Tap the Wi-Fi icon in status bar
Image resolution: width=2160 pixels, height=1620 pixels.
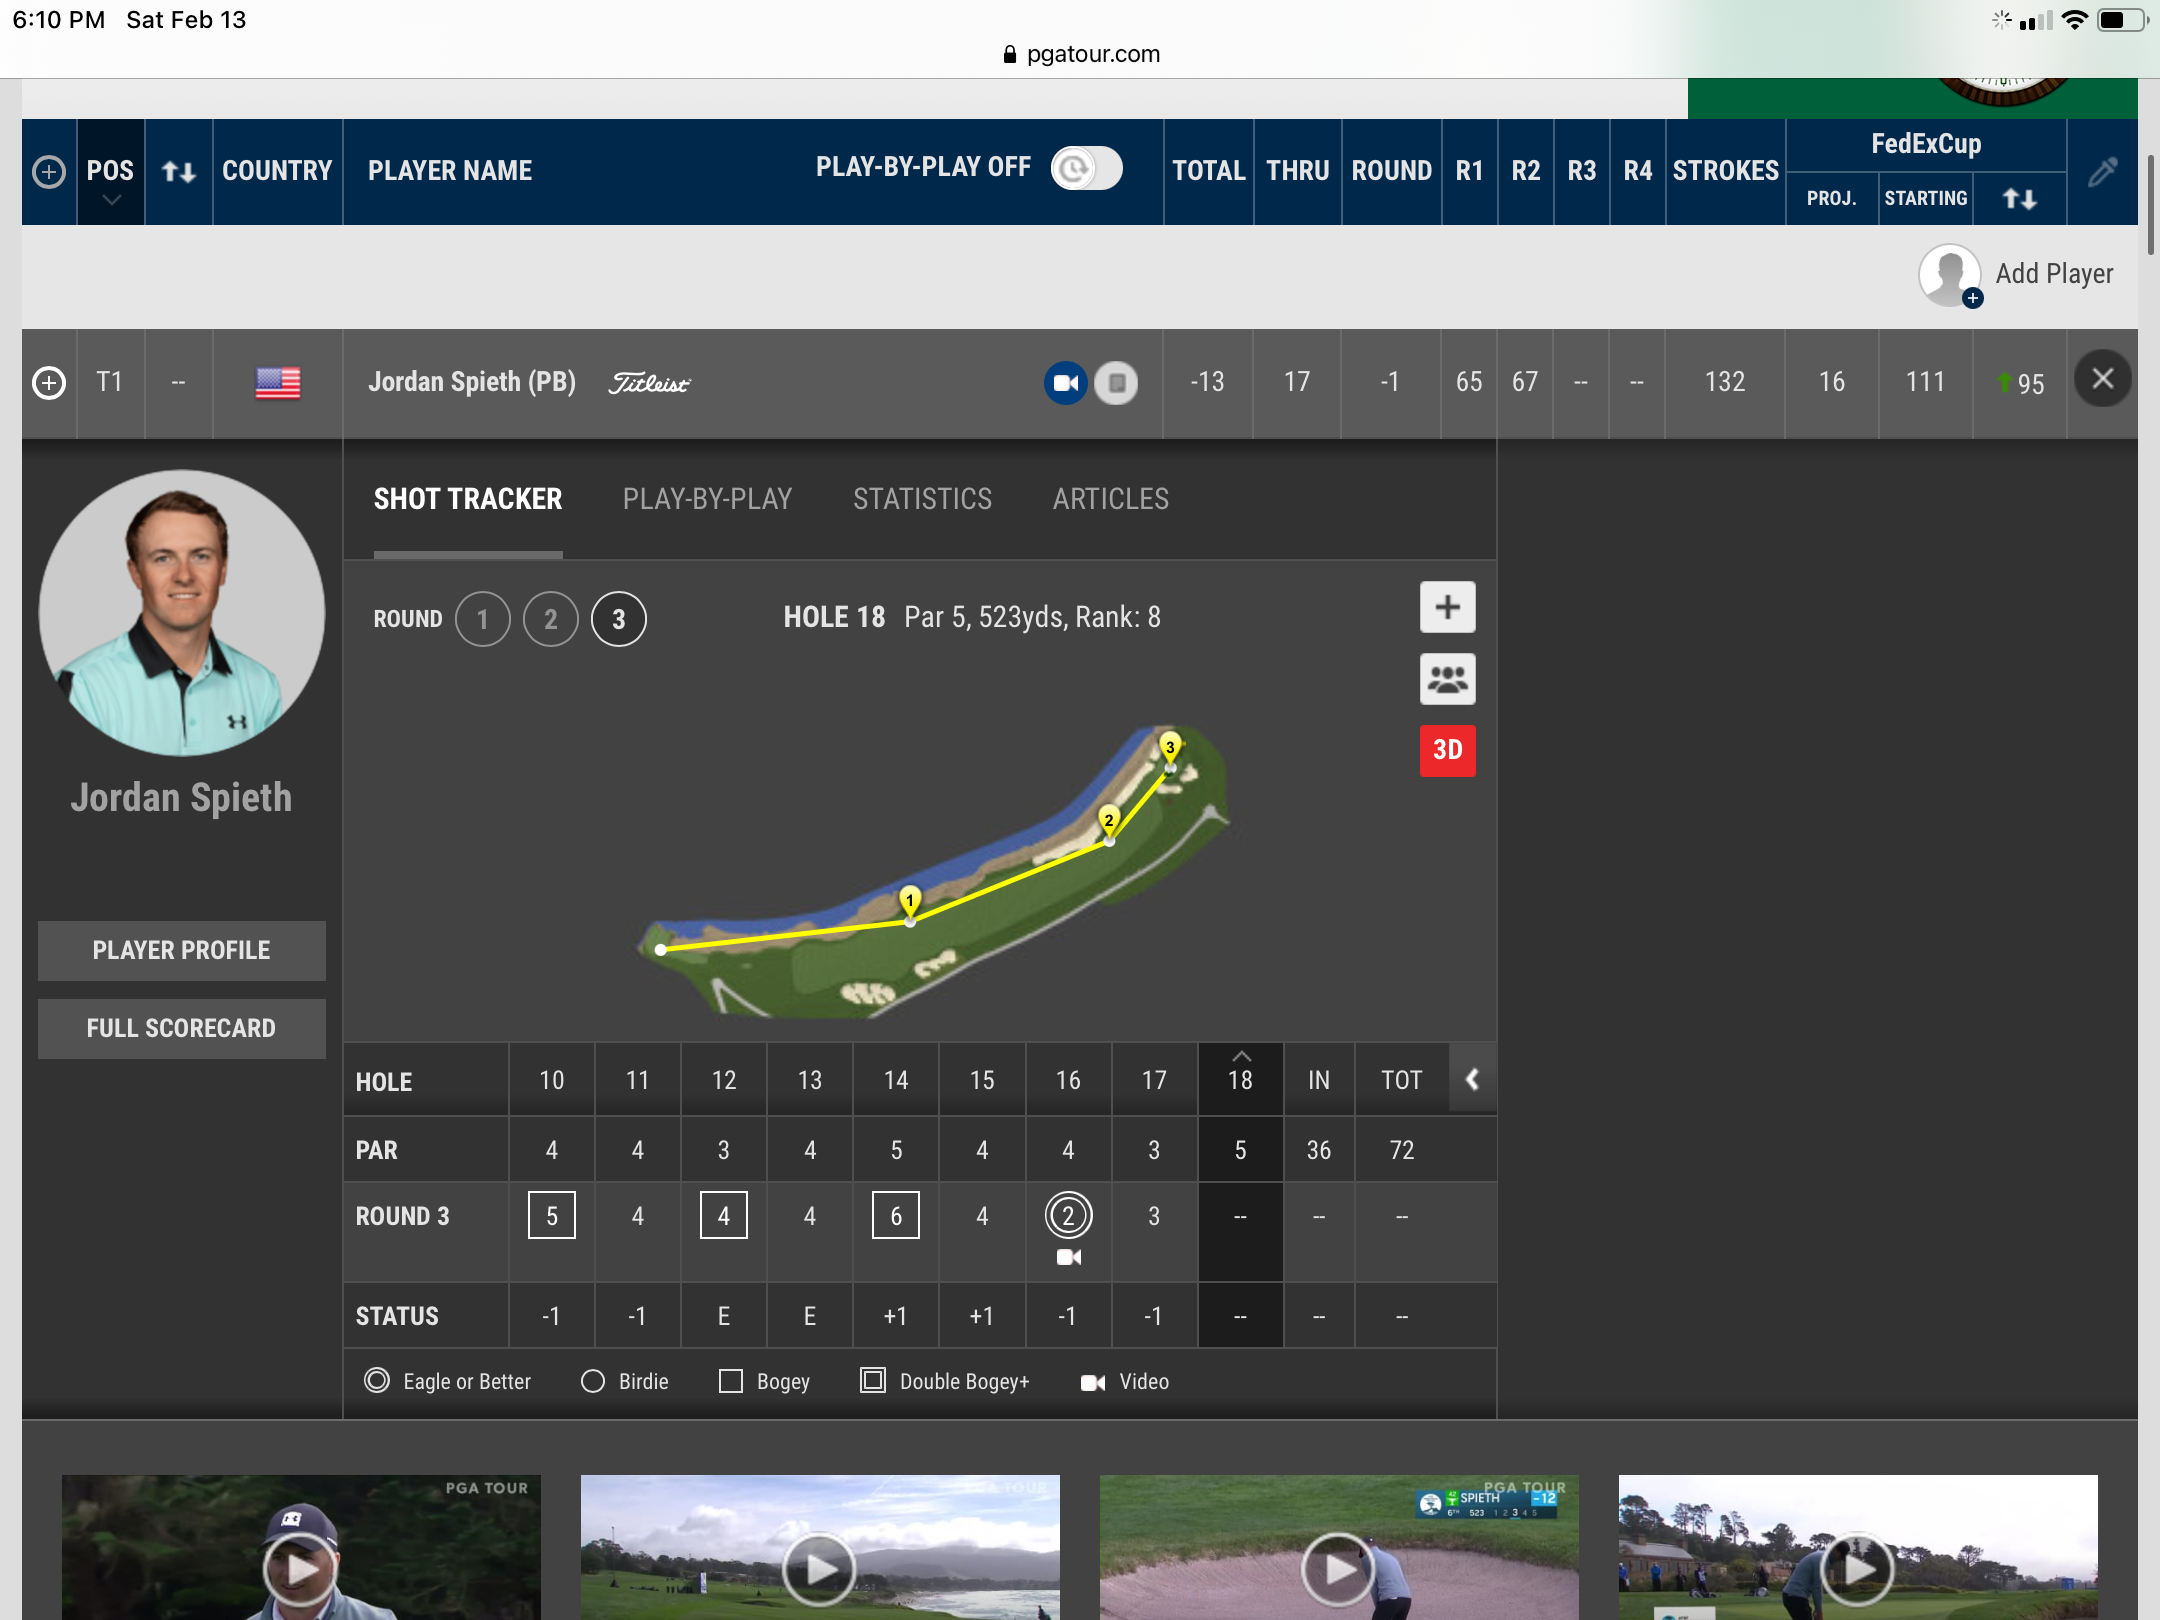point(2074,20)
